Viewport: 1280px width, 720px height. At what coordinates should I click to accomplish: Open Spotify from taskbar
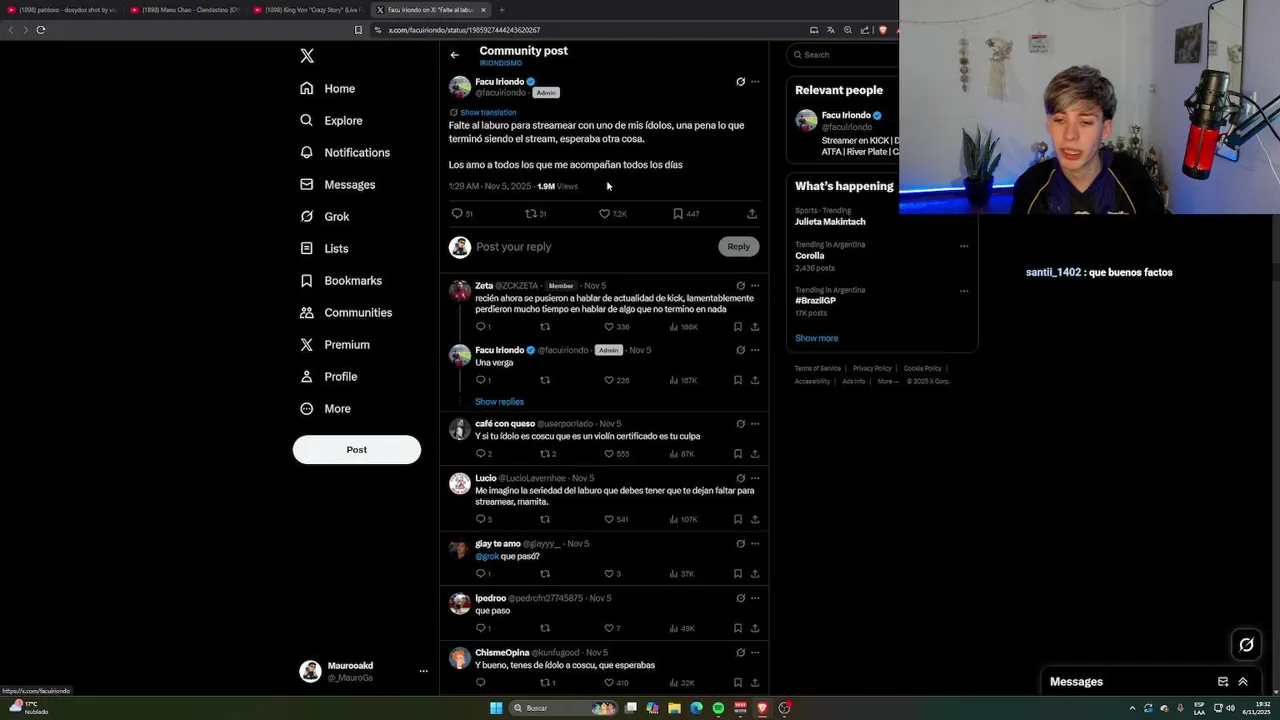[718, 708]
